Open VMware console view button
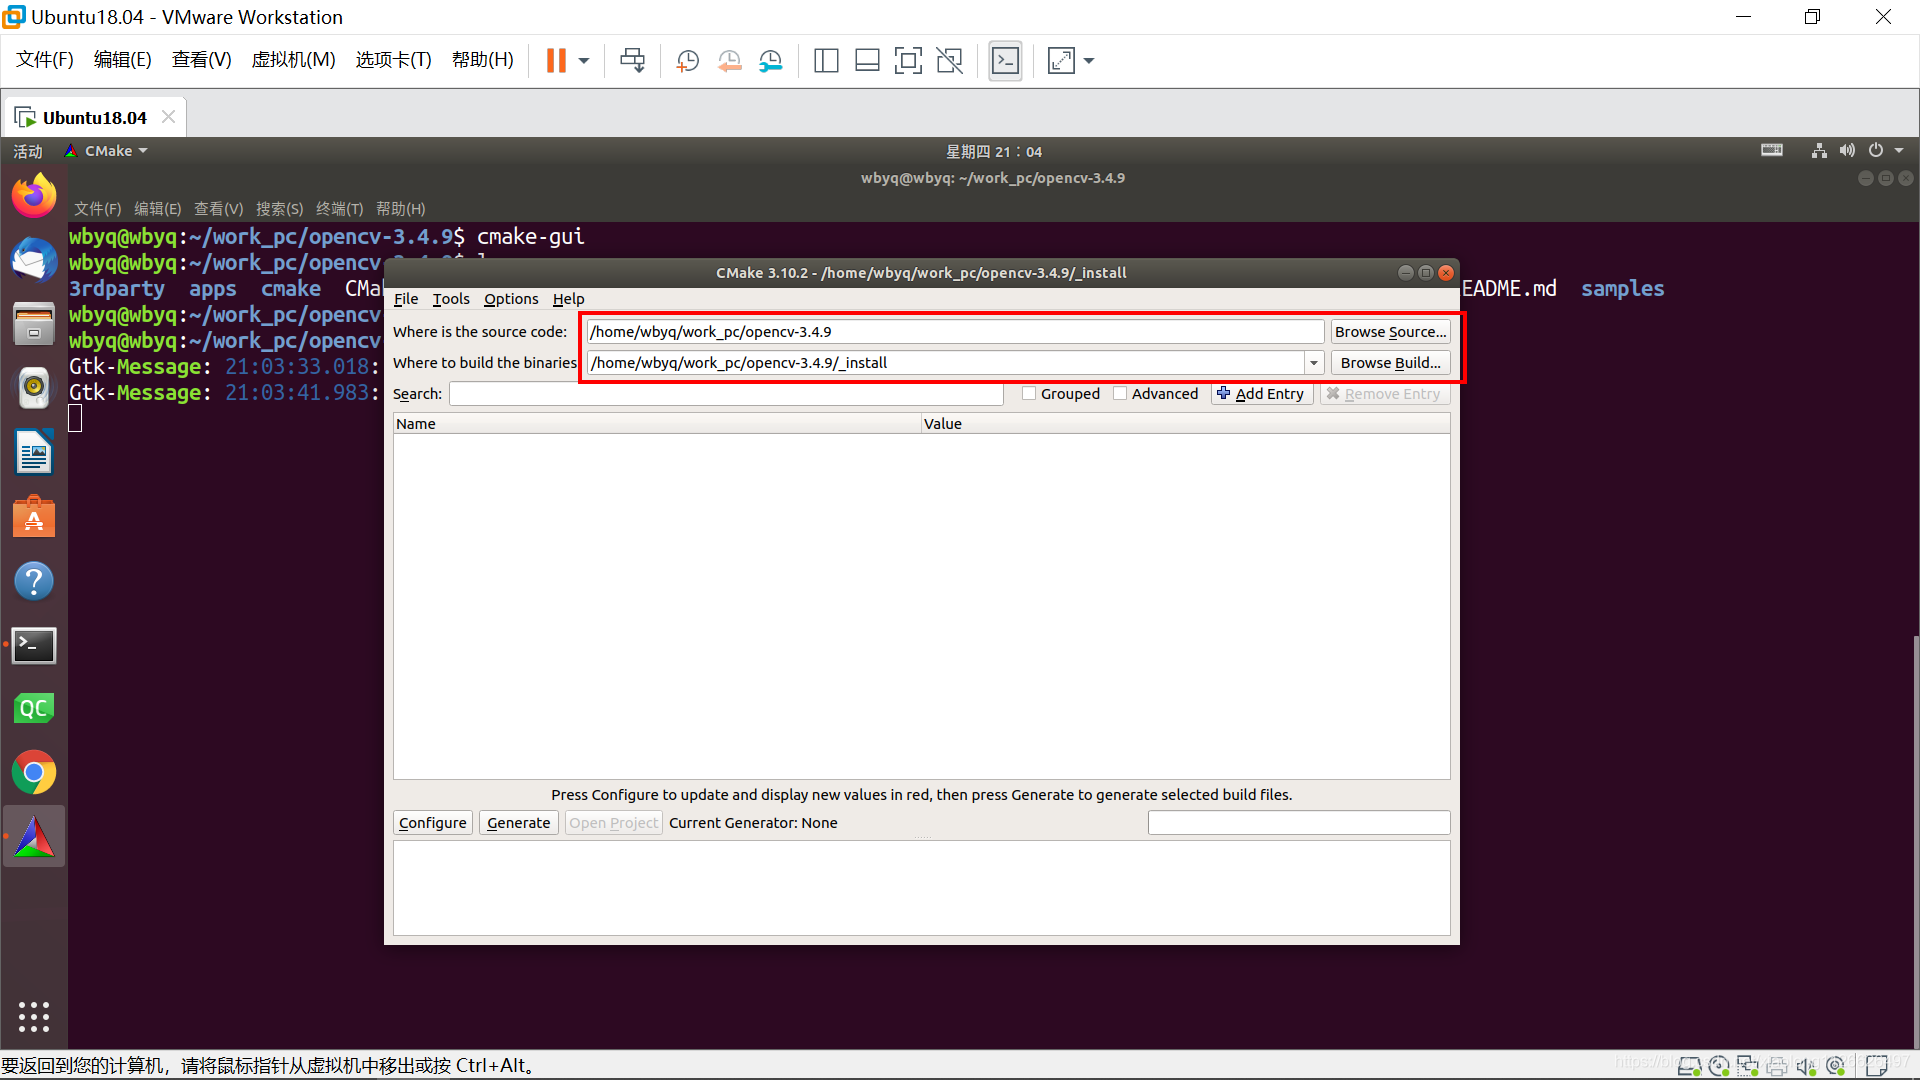1920x1080 pixels. (1005, 61)
